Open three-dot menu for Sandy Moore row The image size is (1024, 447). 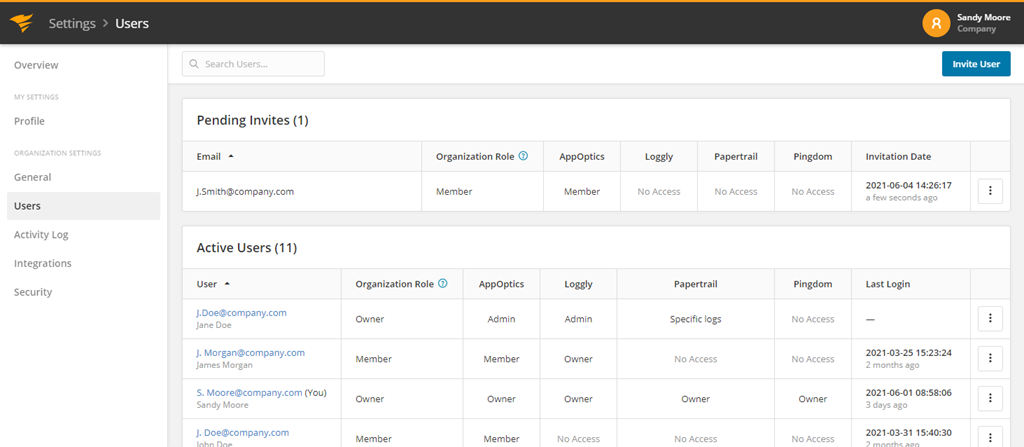[989, 399]
